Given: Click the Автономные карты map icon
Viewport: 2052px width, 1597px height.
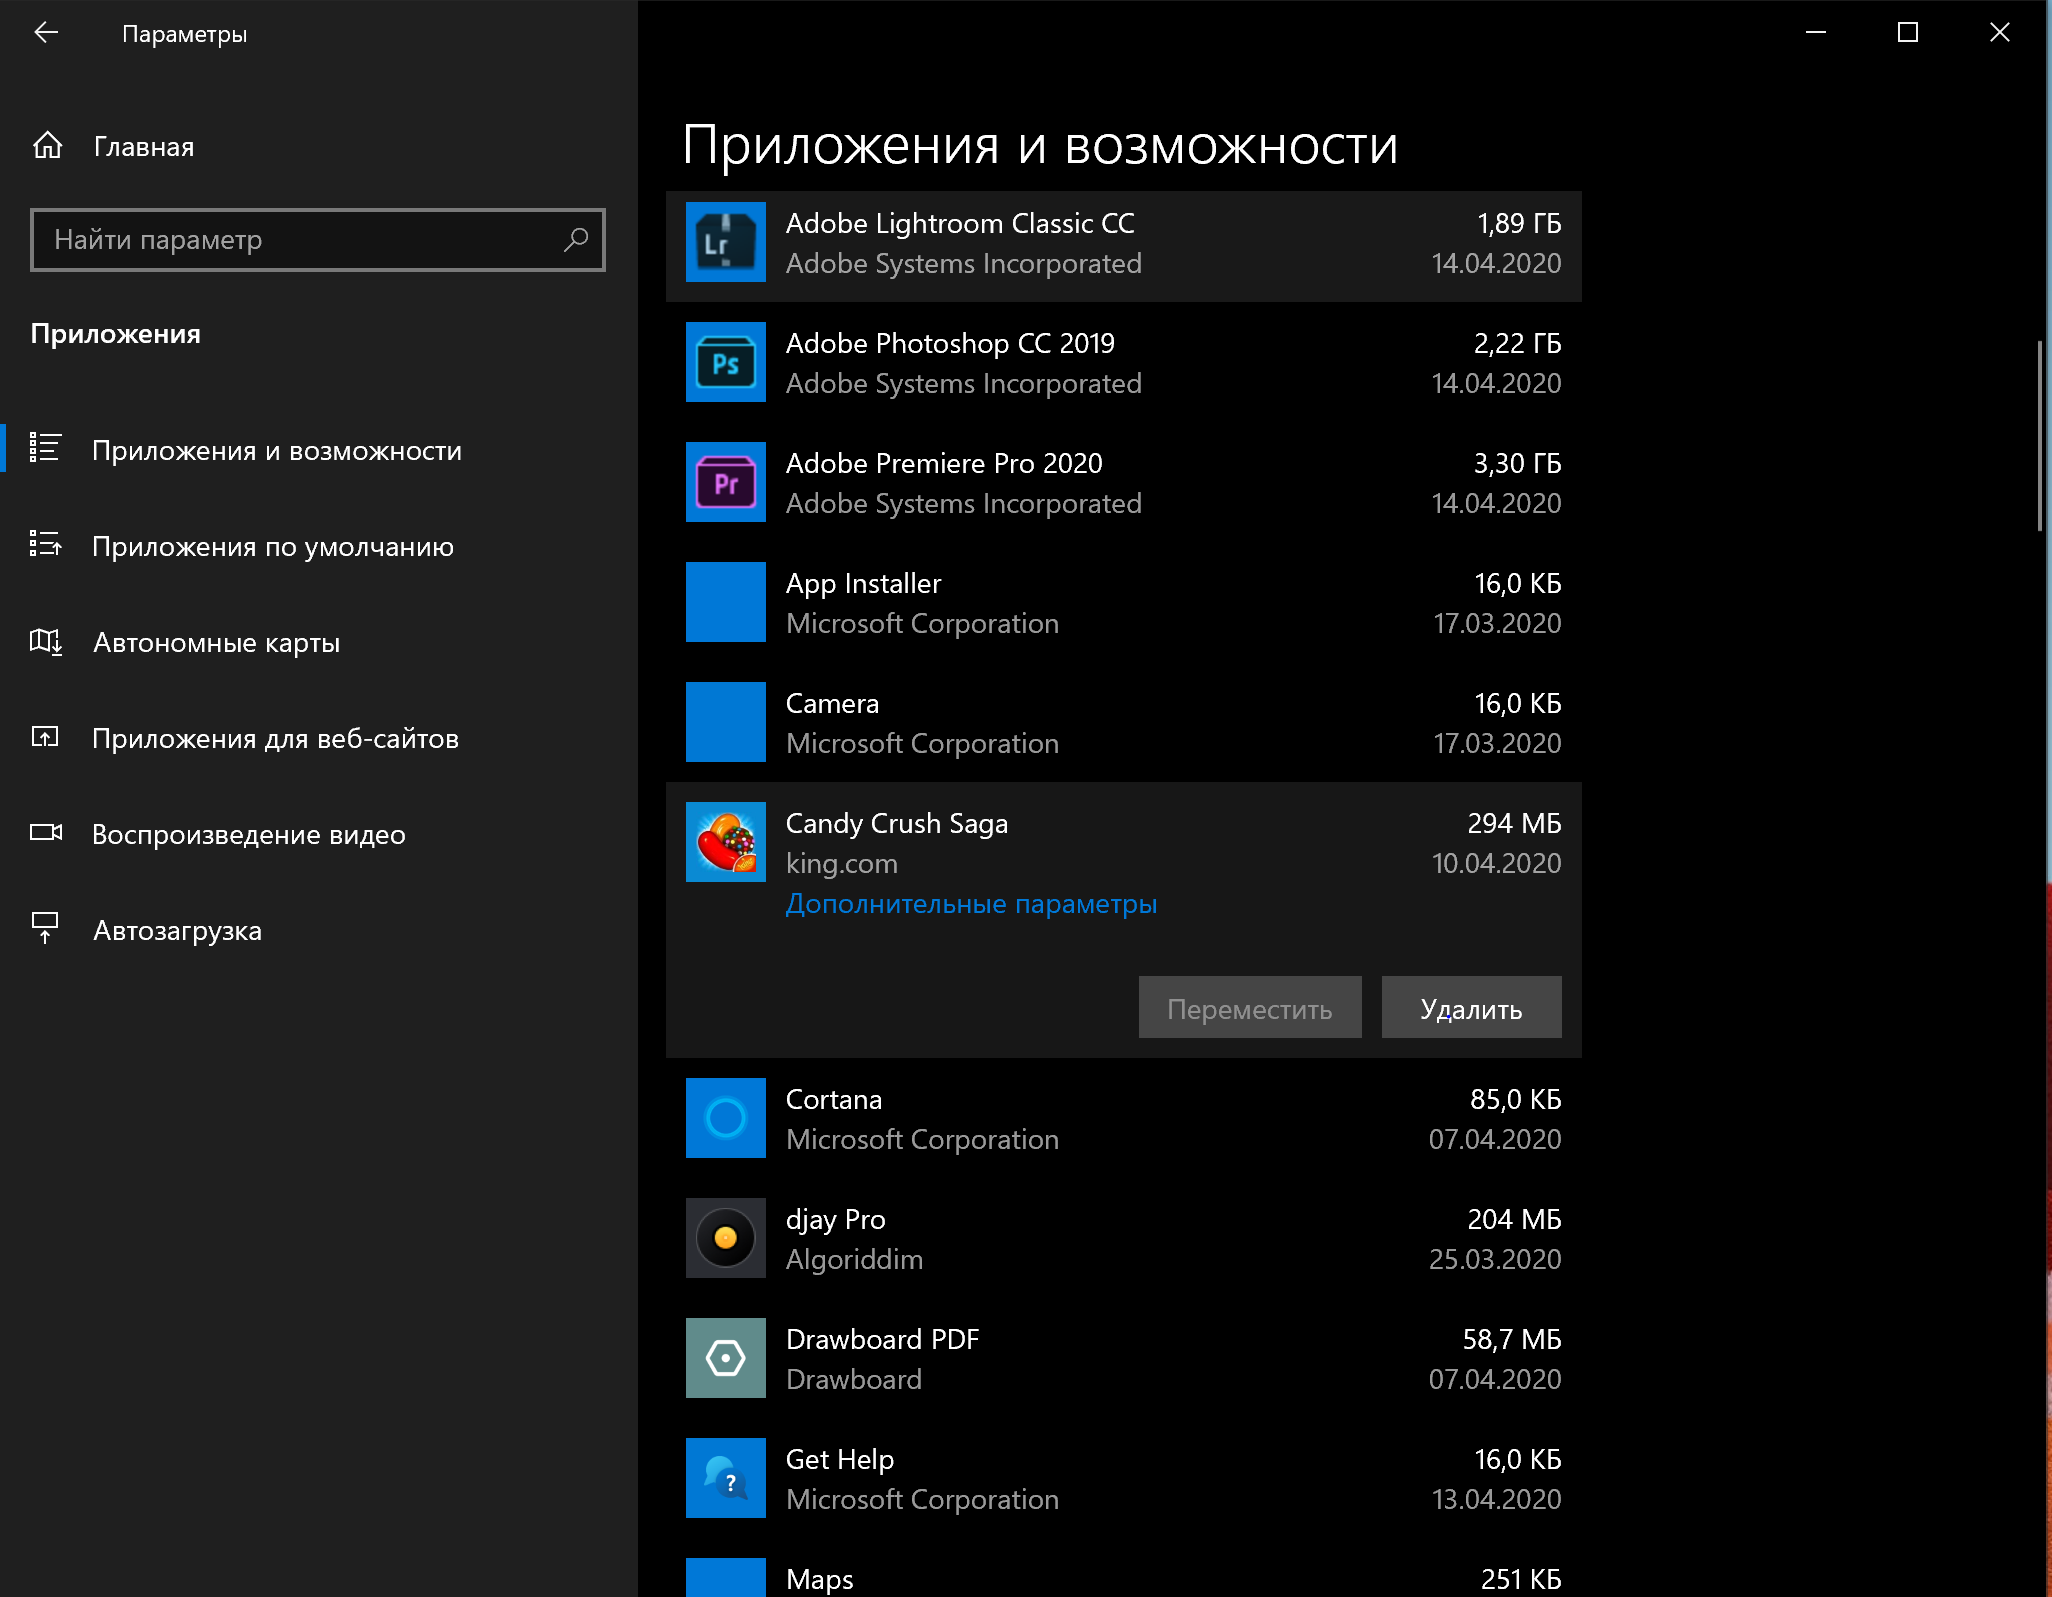Looking at the screenshot, I should (45, 641).
